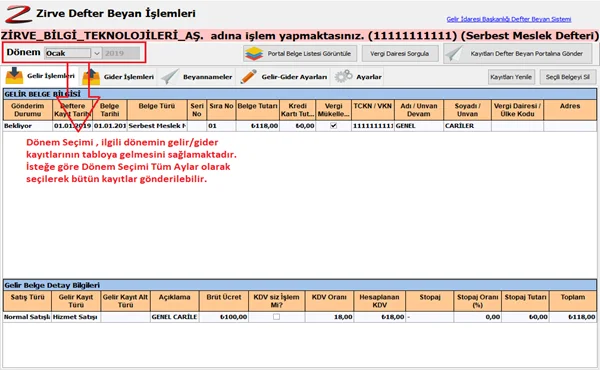Click the Stopaj Oranı (%) column header
The image size is (600, 370).
pyautogui.click(x=477, y=301)
